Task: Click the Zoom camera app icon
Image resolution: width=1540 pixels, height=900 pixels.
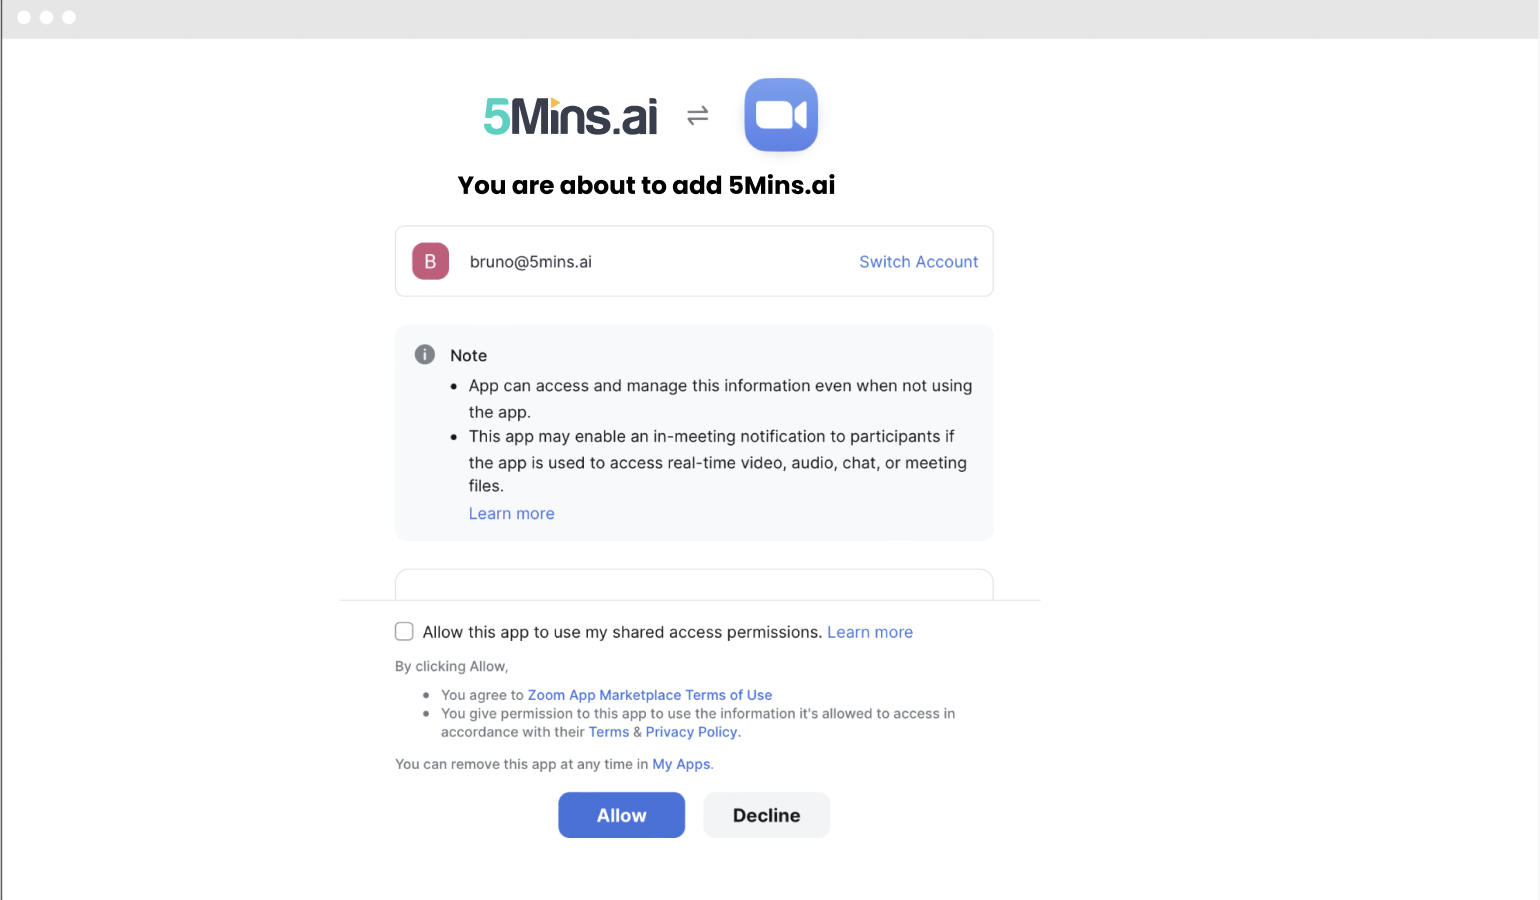Action: (x=781, y=115)
